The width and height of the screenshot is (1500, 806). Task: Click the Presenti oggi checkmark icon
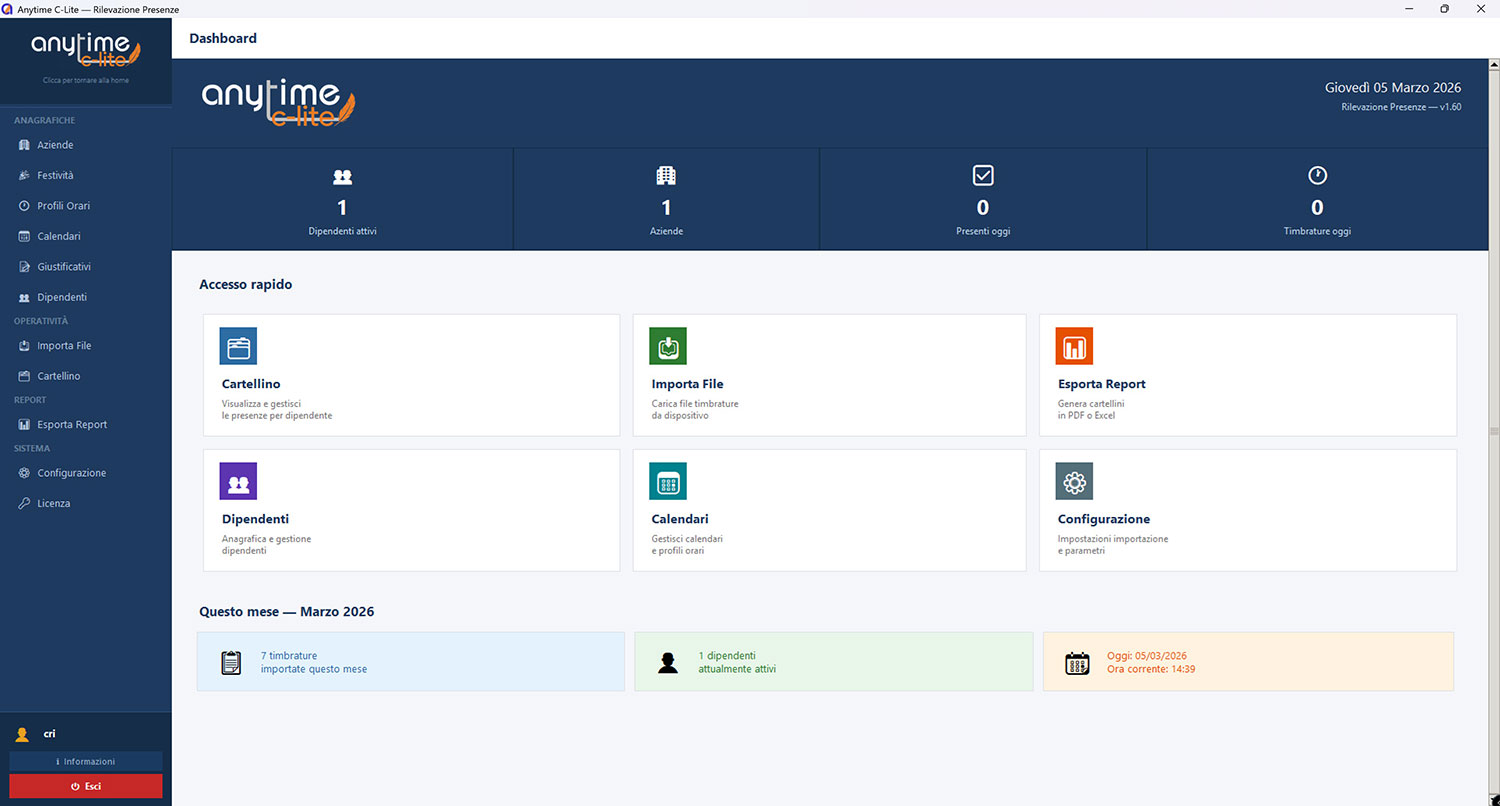[982, 176]
